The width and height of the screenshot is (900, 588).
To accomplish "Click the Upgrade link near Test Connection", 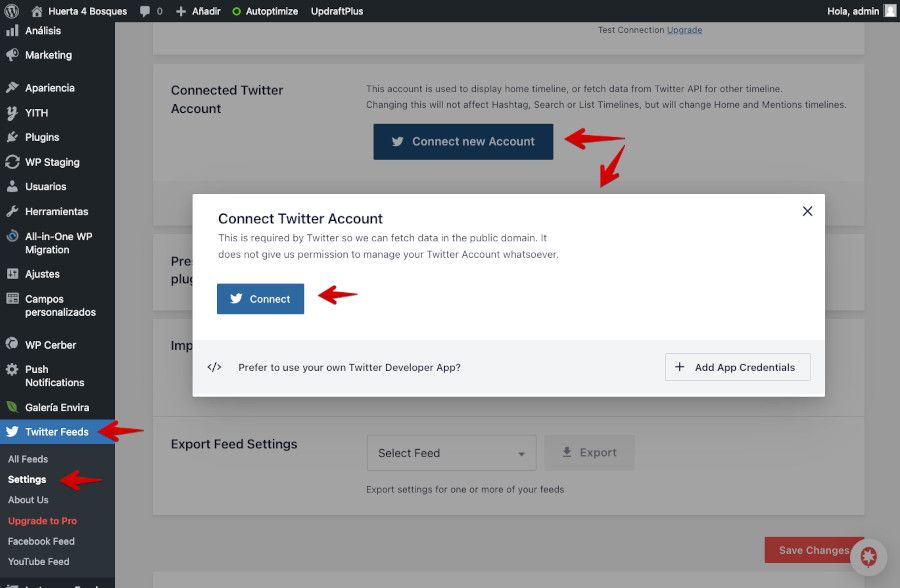I will click(x=684, y=30).
